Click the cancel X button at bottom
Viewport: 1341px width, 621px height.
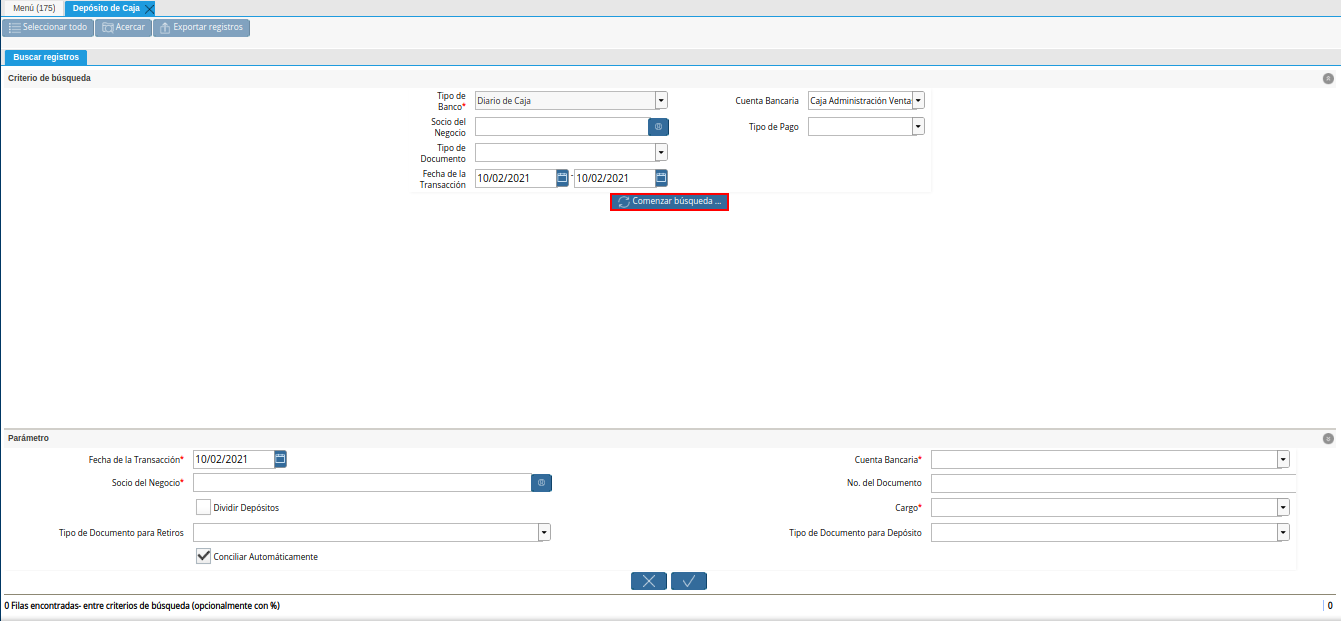coord(649,581)
